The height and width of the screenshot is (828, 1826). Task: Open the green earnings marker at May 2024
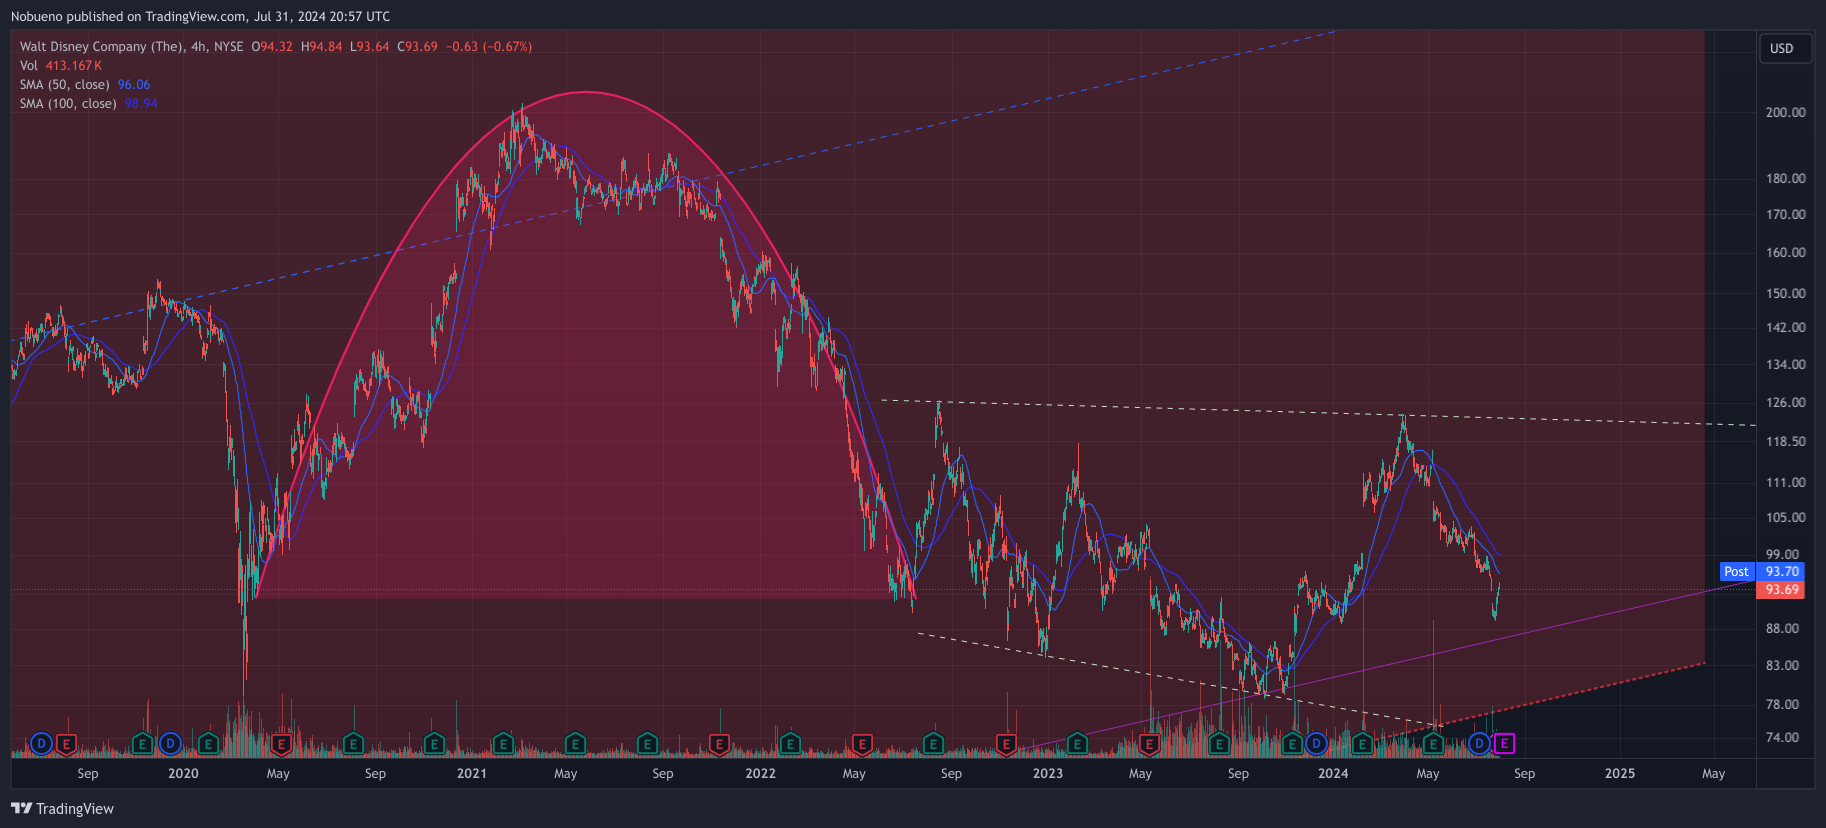[x=1433, y=743]
